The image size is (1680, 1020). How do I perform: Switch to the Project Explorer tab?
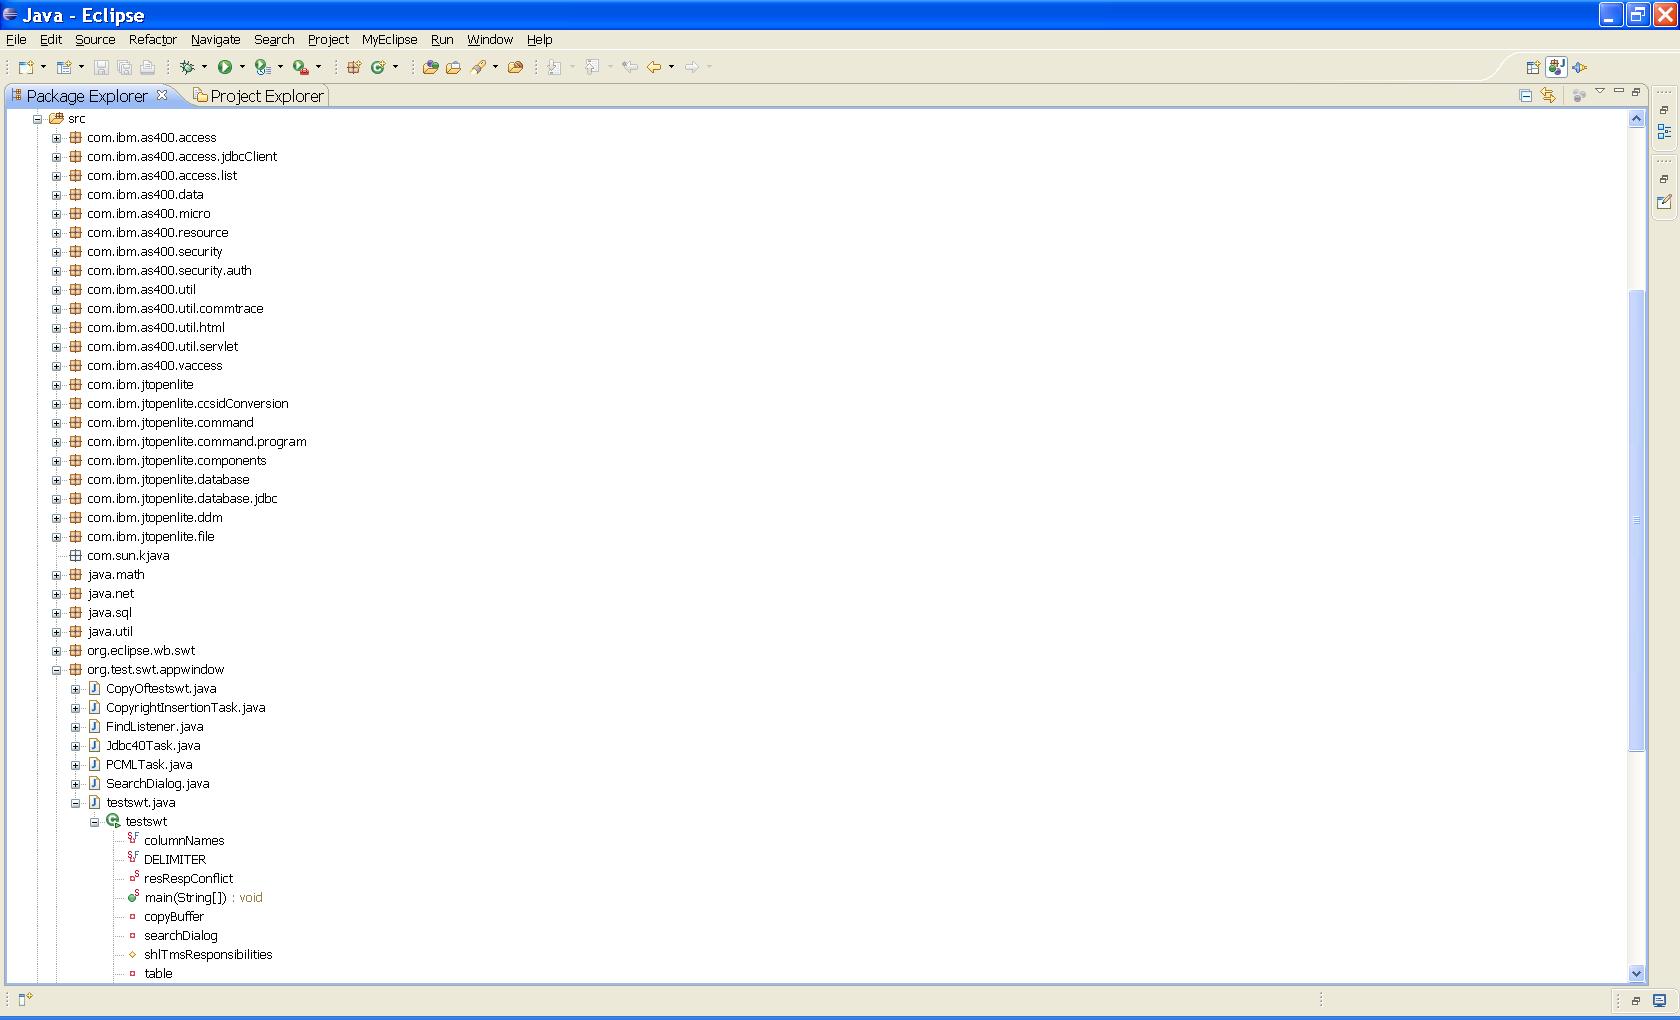click(x=259, y=96)
